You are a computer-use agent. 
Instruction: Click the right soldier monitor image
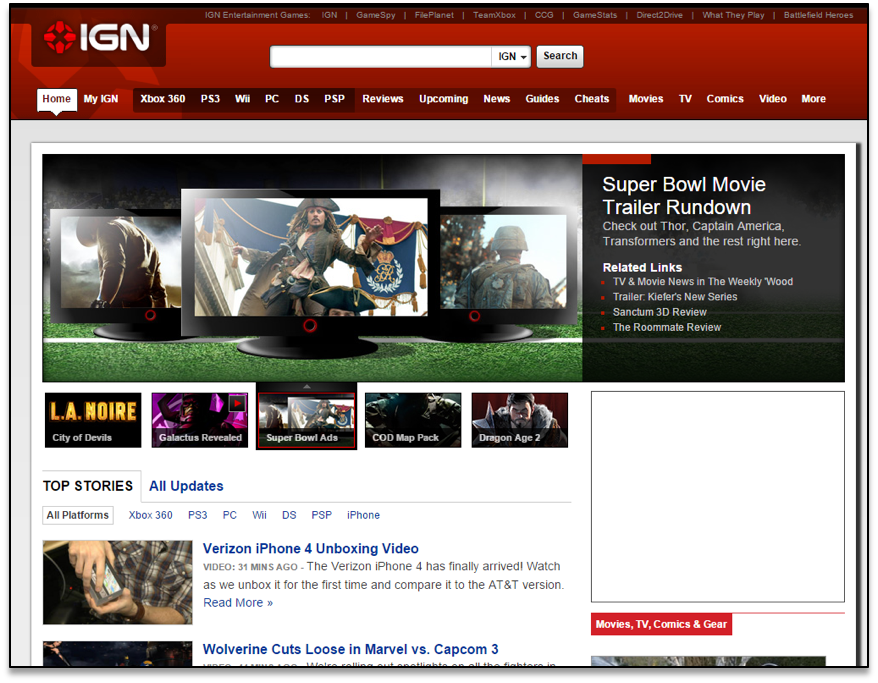point(504,261)
